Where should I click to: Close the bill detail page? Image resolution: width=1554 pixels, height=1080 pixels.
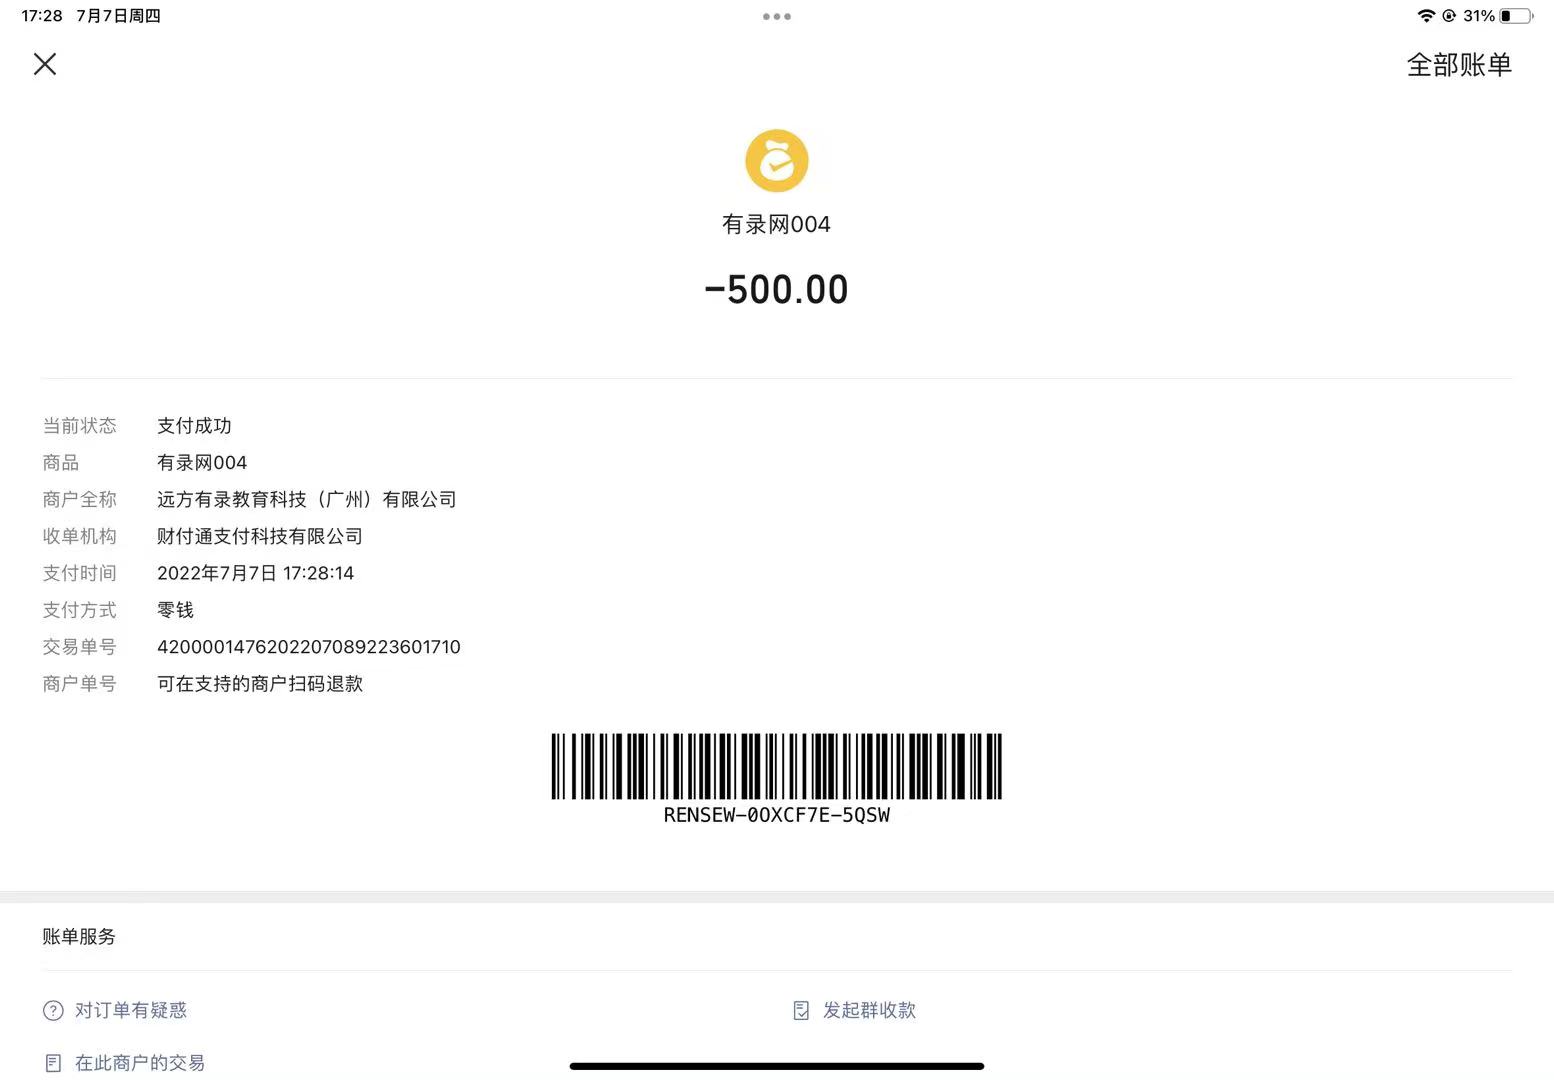click(x=45, y=64)
